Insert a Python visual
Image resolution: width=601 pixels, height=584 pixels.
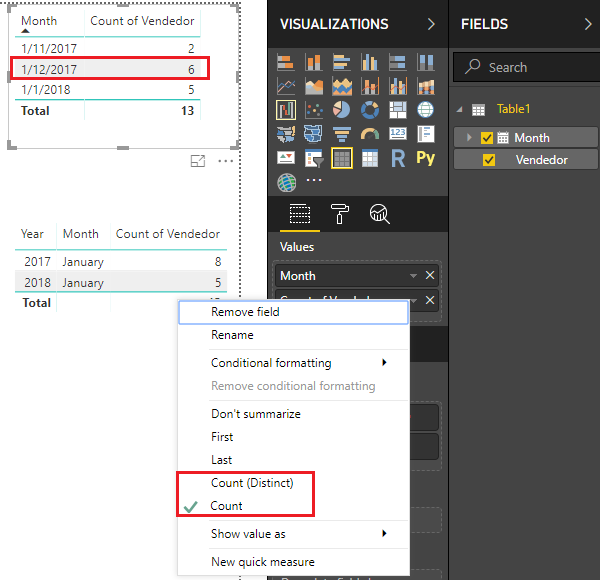[x=426, y=158]
